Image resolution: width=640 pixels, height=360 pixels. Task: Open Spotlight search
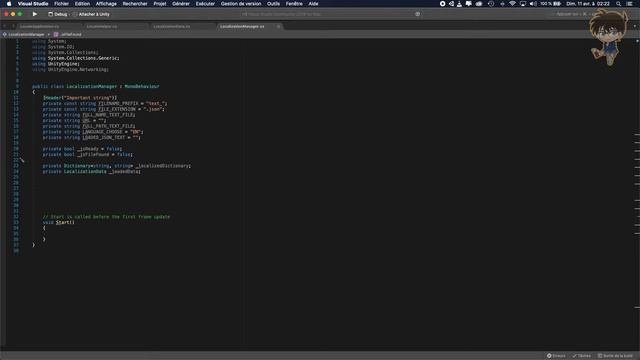pyautogui.click(x=619, y=4)
